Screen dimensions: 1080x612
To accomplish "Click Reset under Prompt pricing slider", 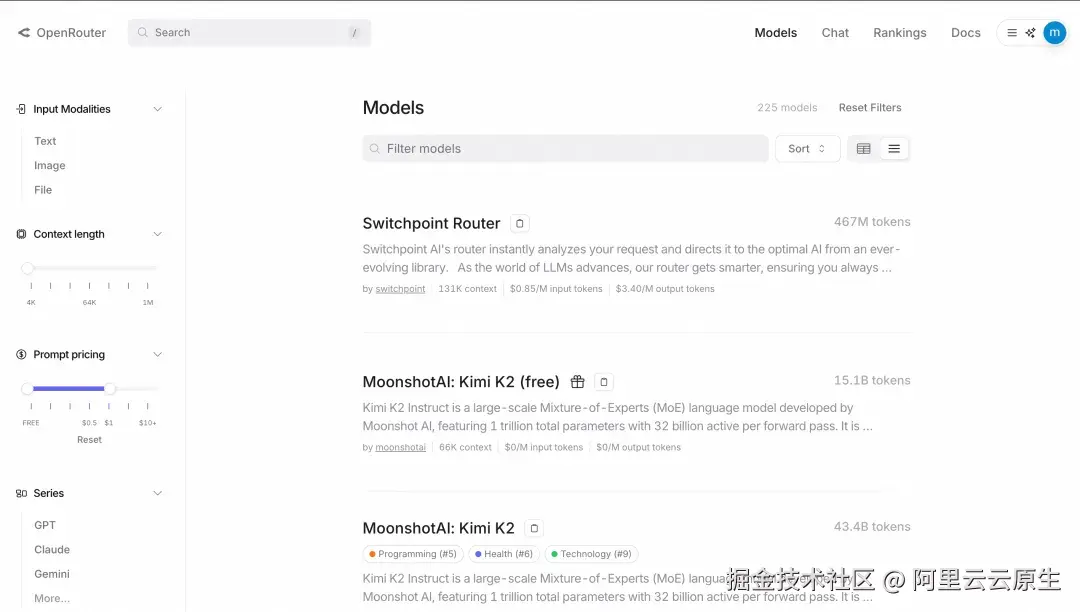I will (90, 440).
